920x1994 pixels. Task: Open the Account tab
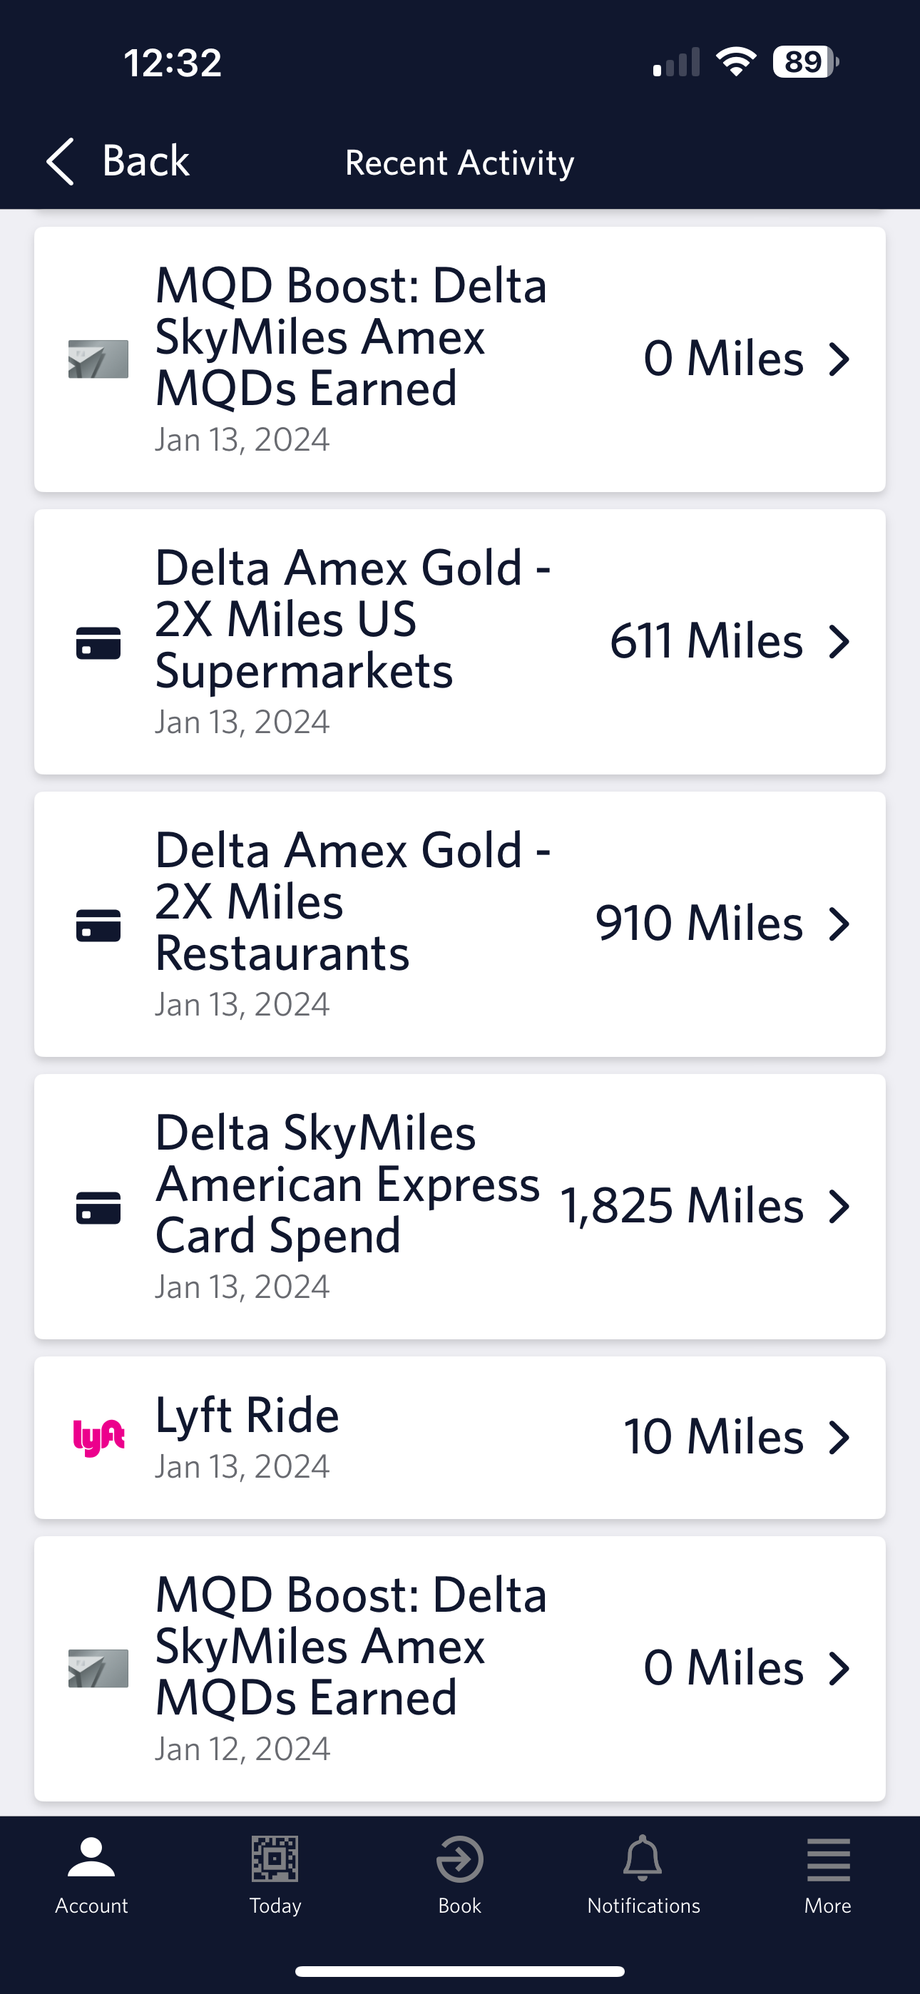(91, 1876)
